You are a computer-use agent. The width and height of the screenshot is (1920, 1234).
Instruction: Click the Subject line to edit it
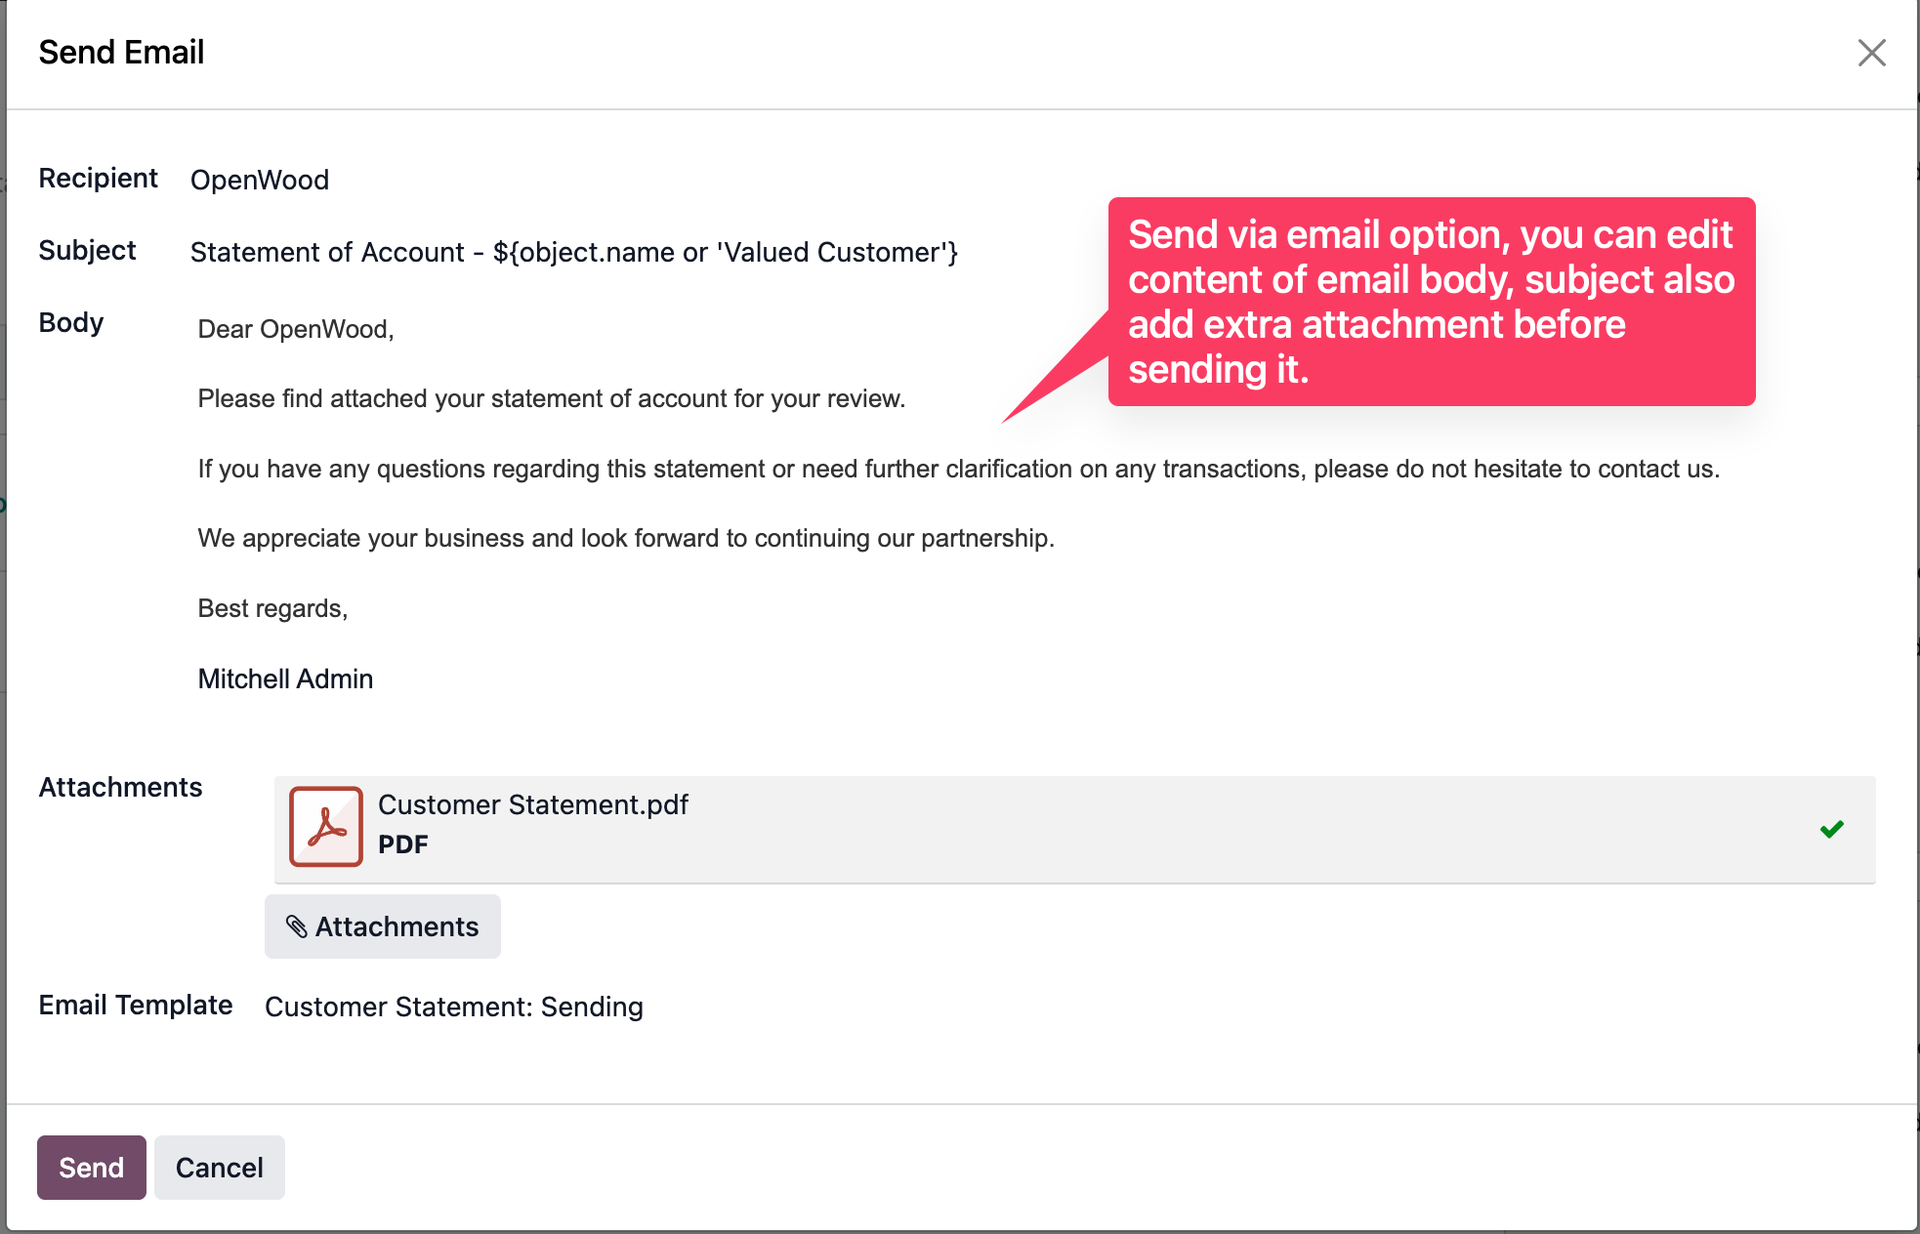click(574, 252)
